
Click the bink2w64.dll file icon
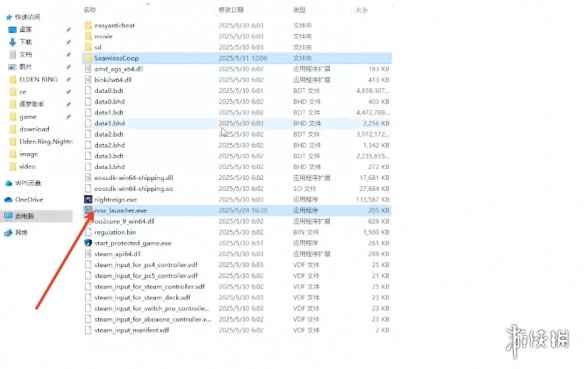[x=88, y=80]
